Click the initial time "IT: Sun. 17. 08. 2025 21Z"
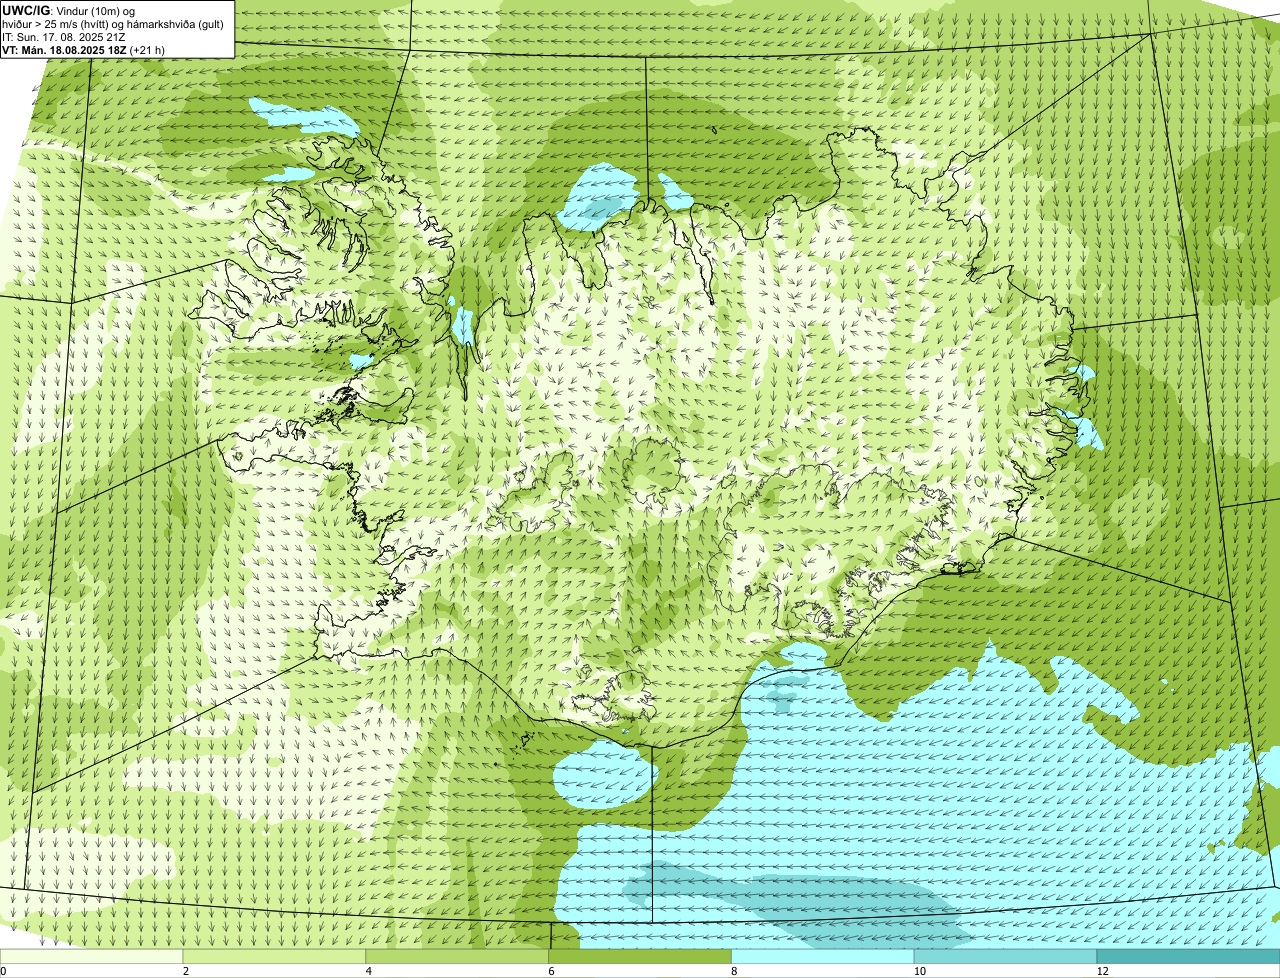This screenshot has height=978, width=1280. click(x=64, y=36)
